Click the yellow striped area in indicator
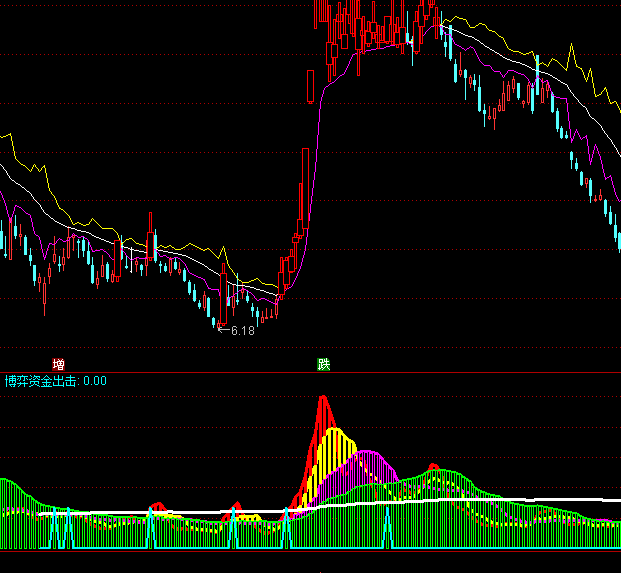Viewport: 621px width, 573px height. tap(337, 452)
